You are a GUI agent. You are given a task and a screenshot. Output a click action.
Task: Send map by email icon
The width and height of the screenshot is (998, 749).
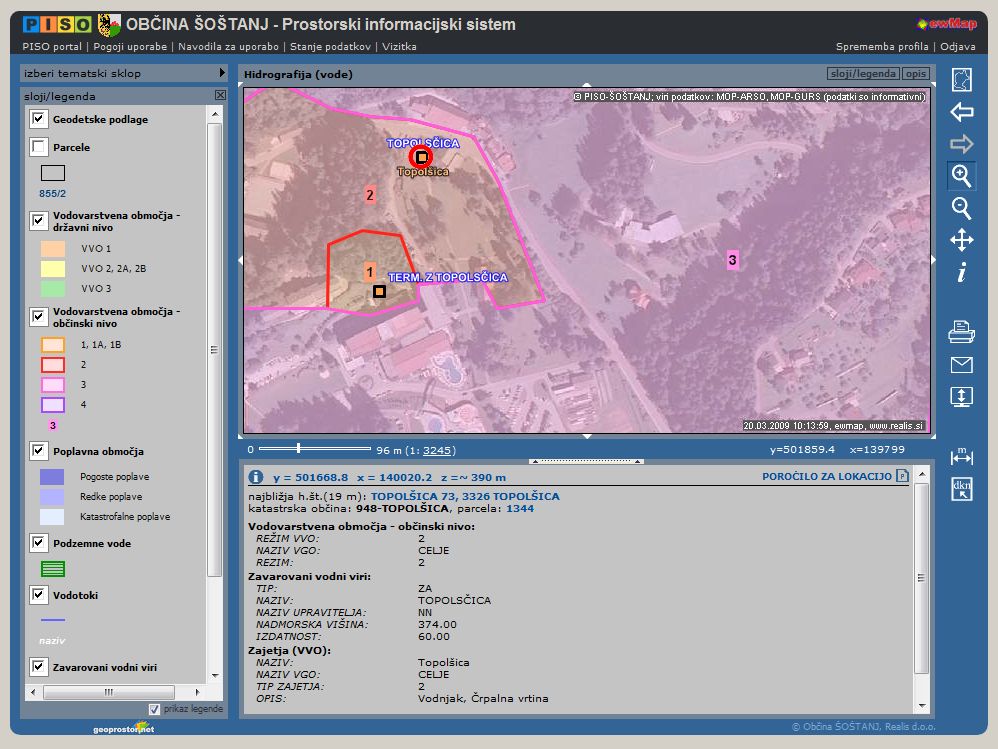pos(961,364)
